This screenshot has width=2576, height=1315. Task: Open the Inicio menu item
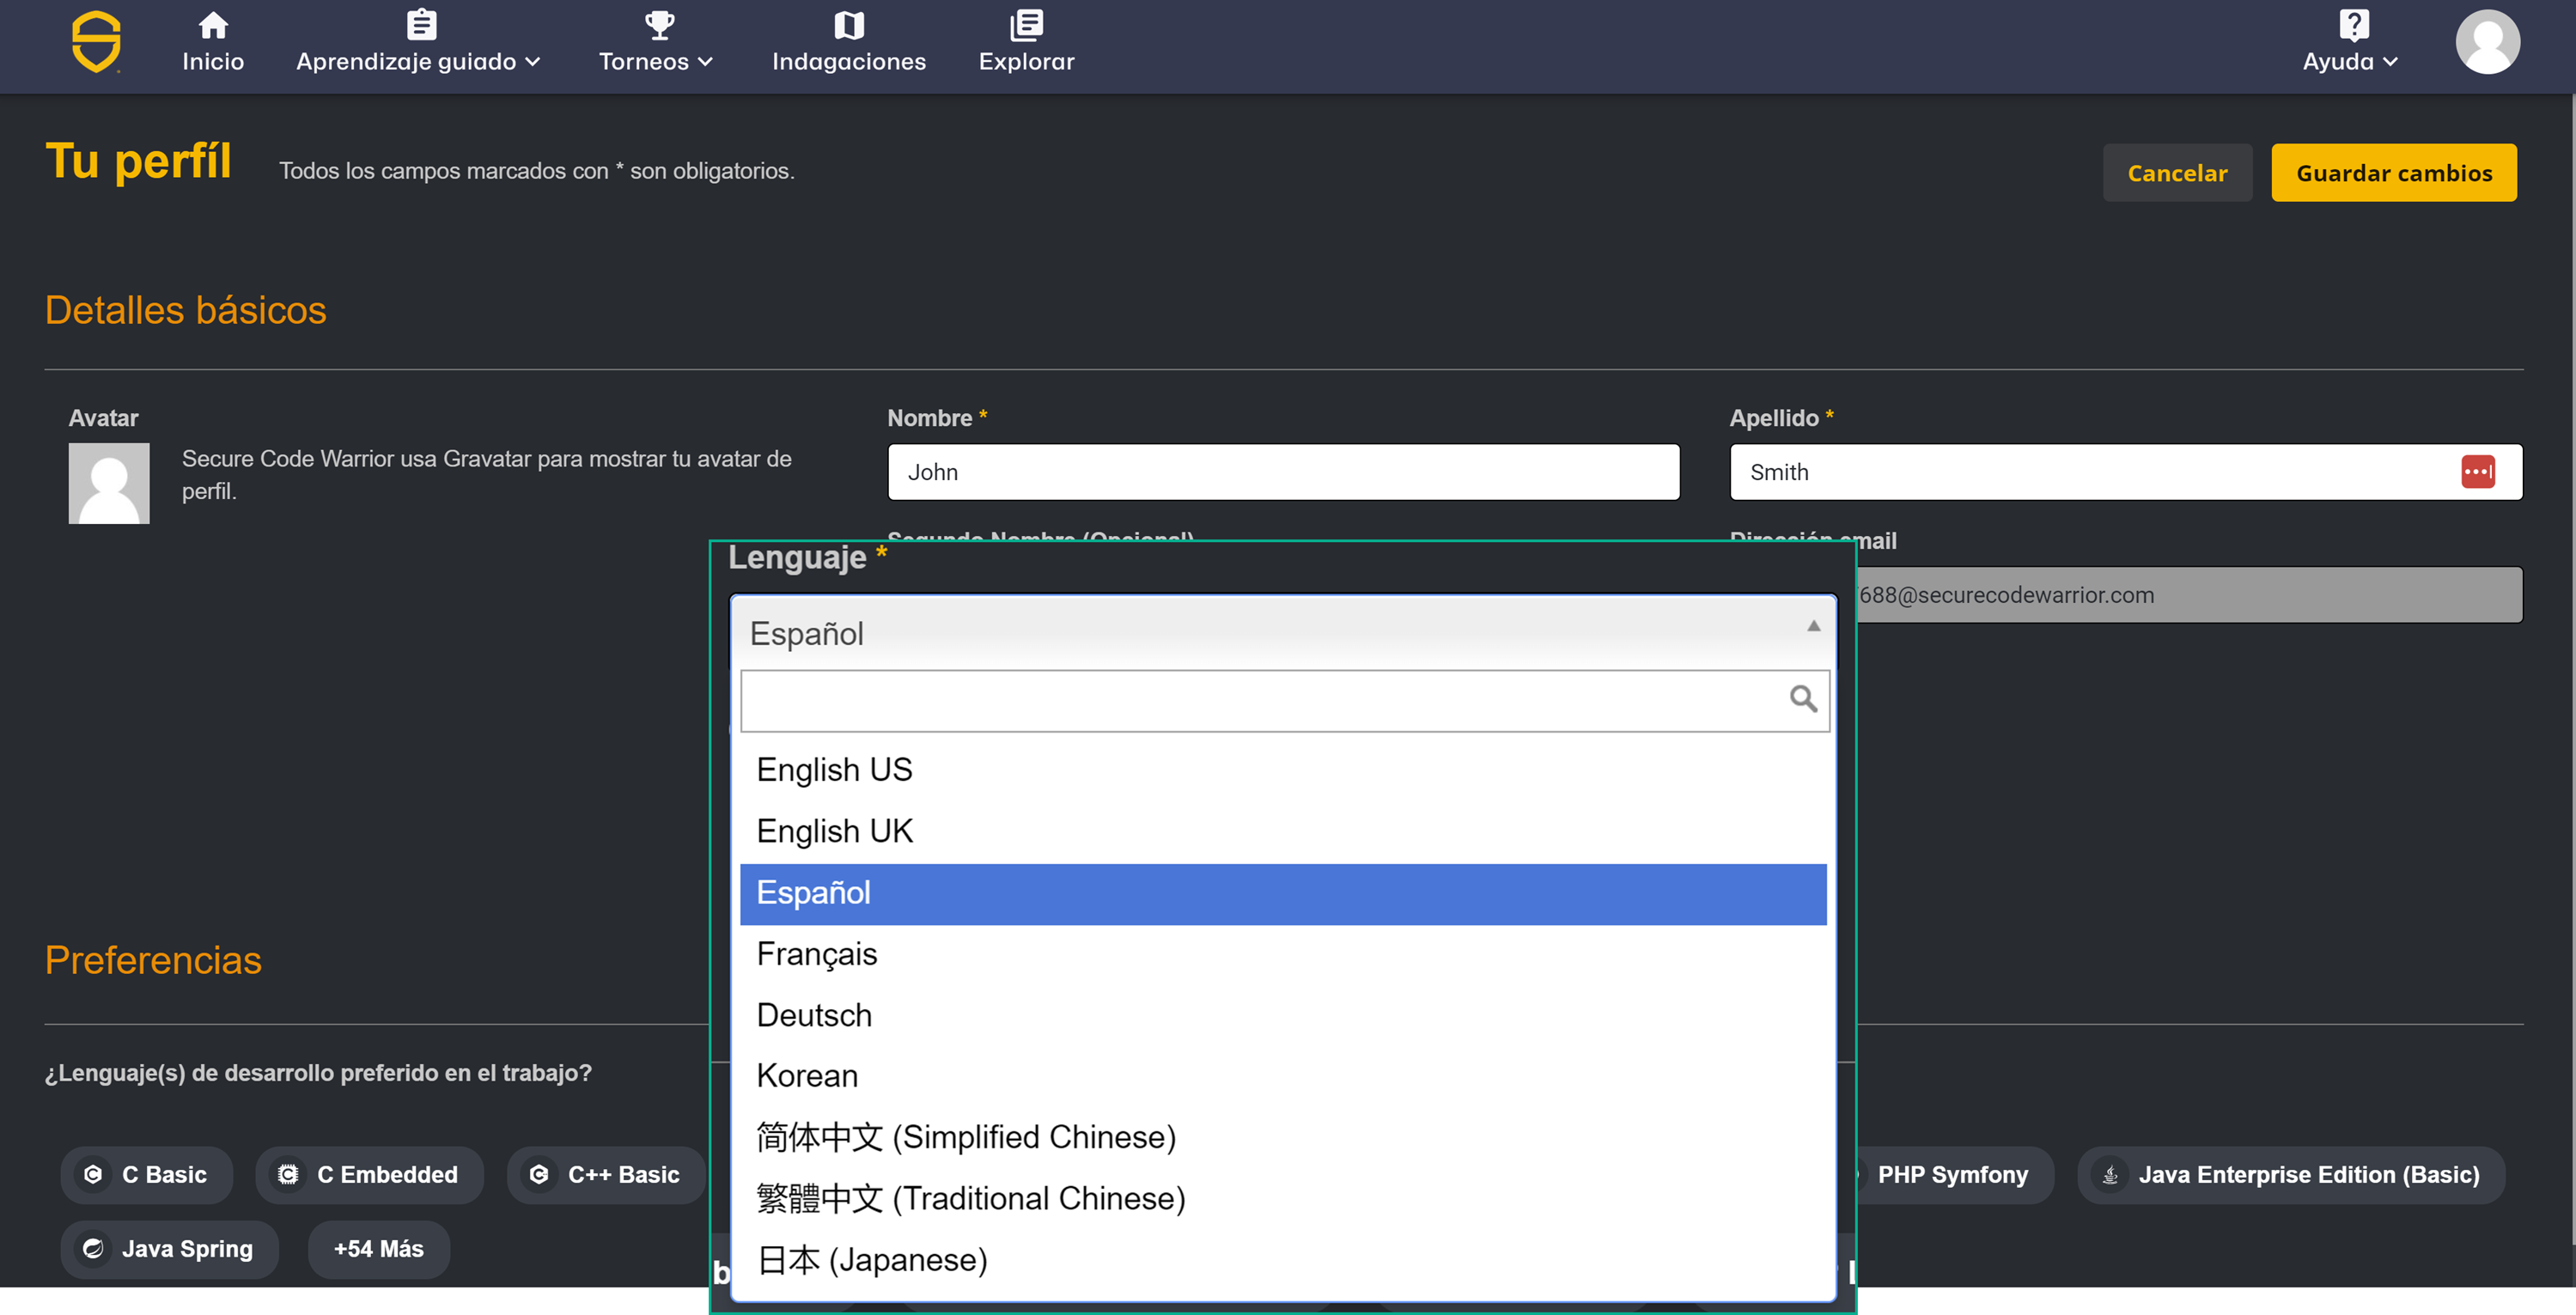pos(213,42)
